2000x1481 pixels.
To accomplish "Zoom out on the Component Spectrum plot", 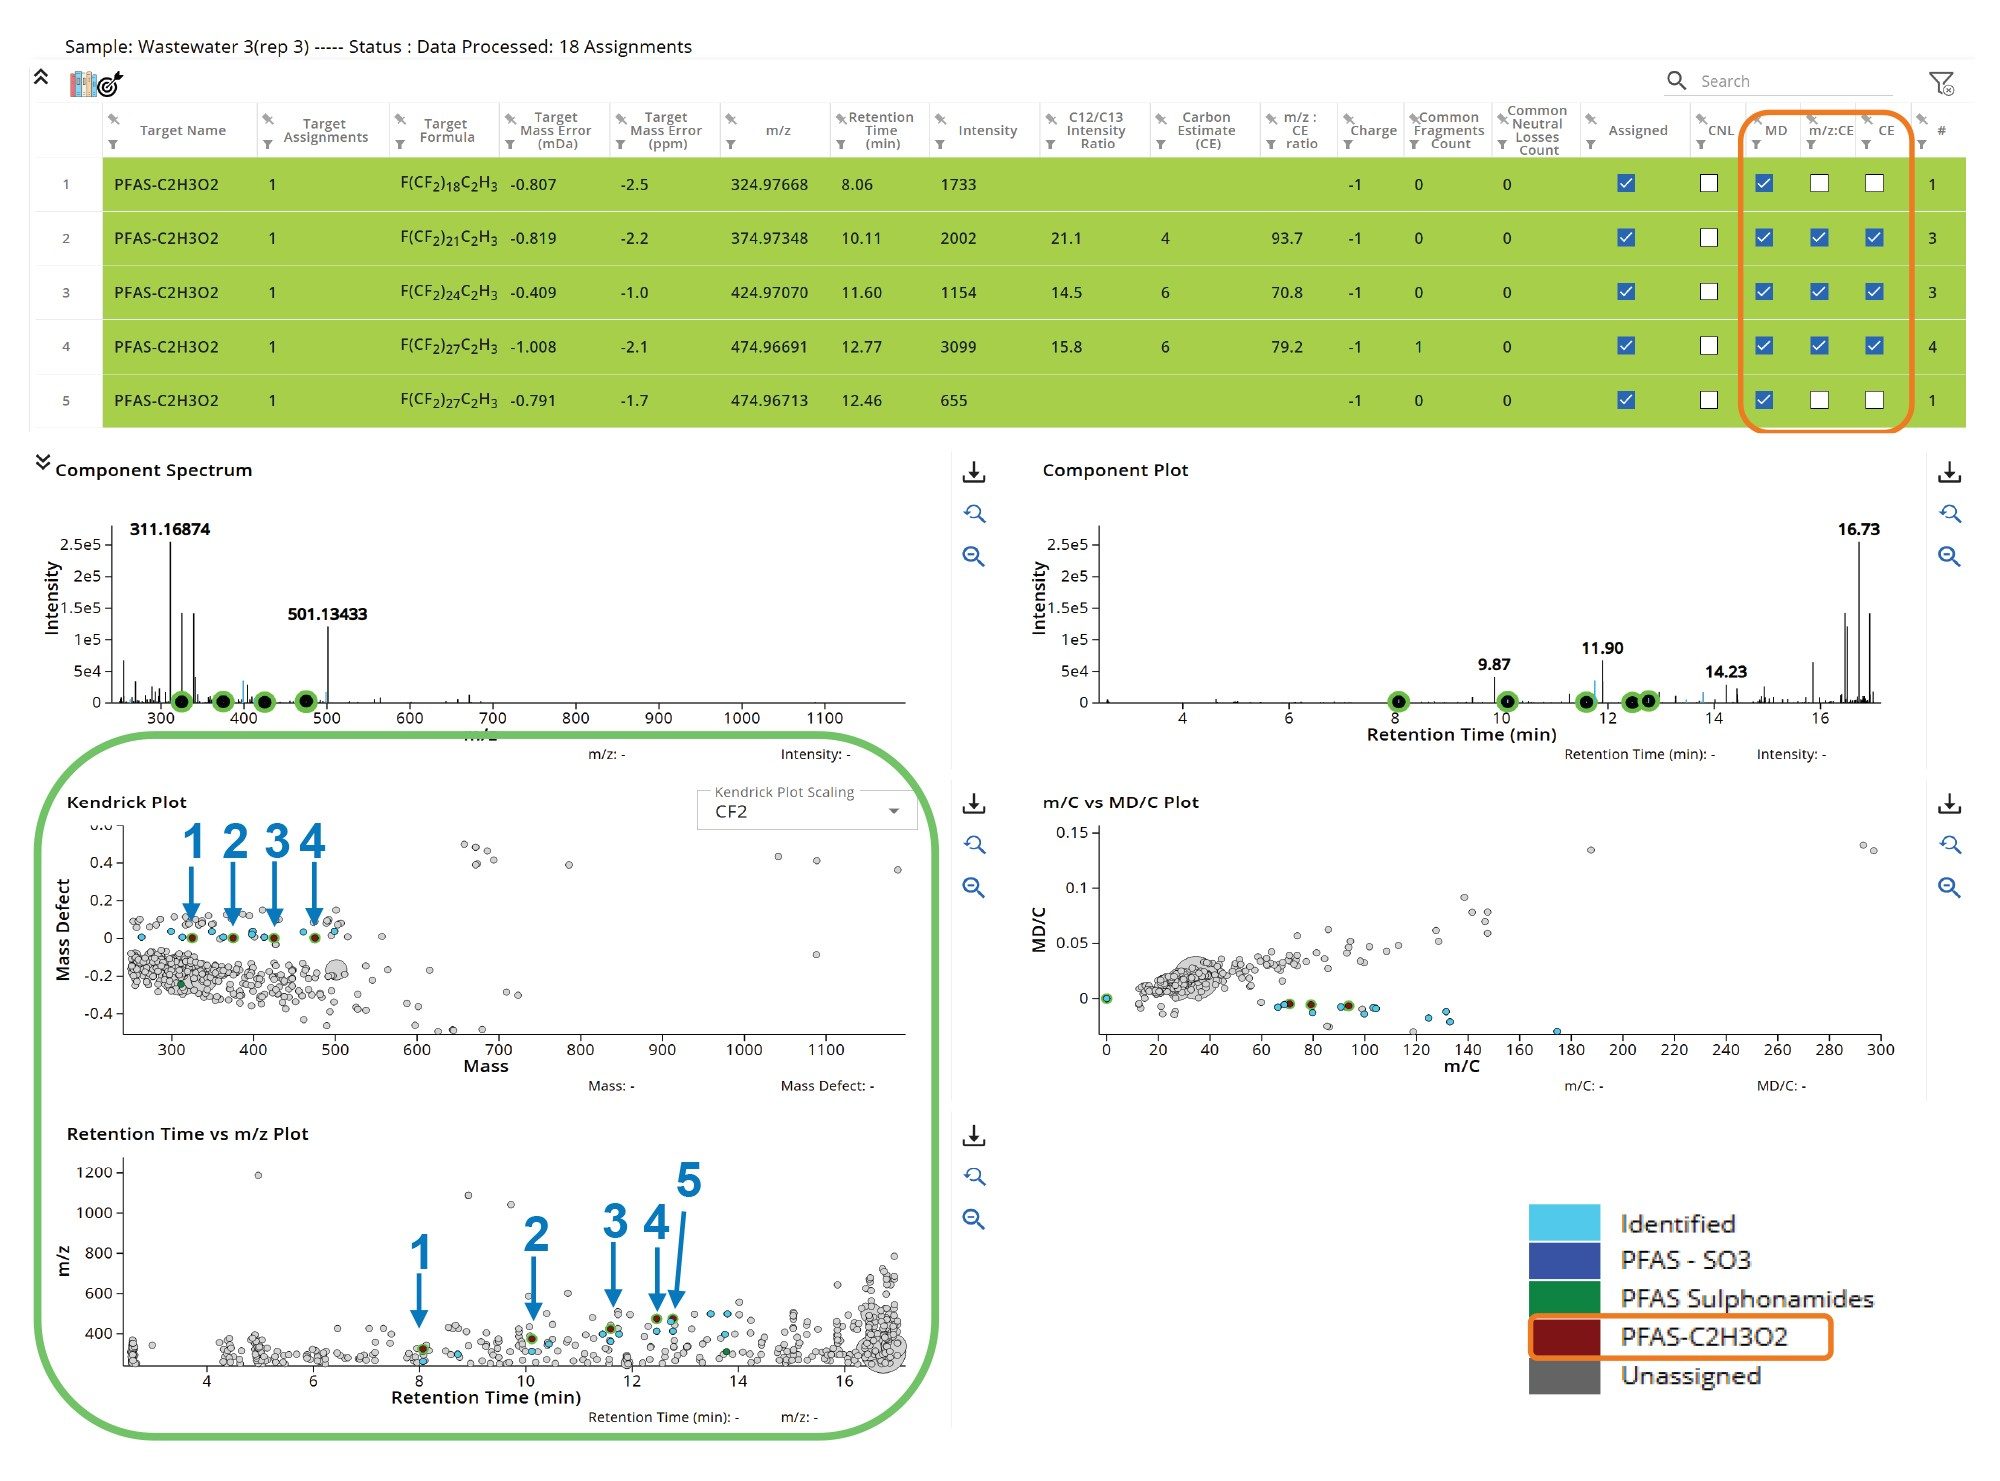I will [974, 556].
